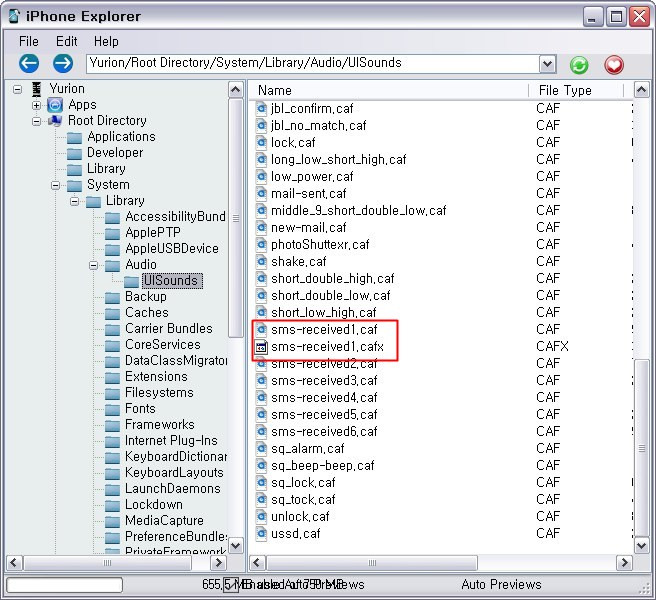Collapse the Audio folder node
This screenshot has height=600, width=656.
click(x=94, y=265)
